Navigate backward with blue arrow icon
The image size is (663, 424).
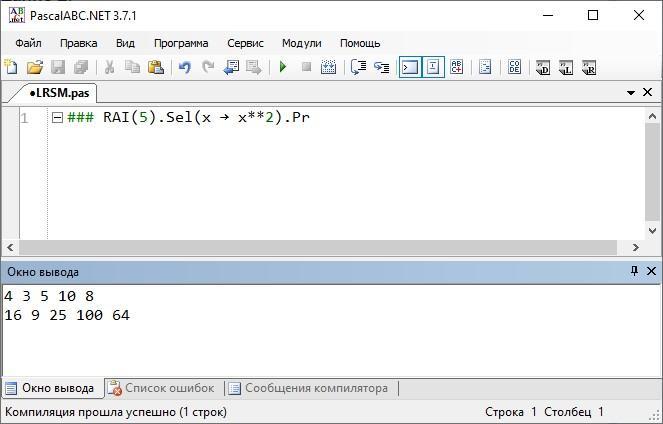point(231,67)
